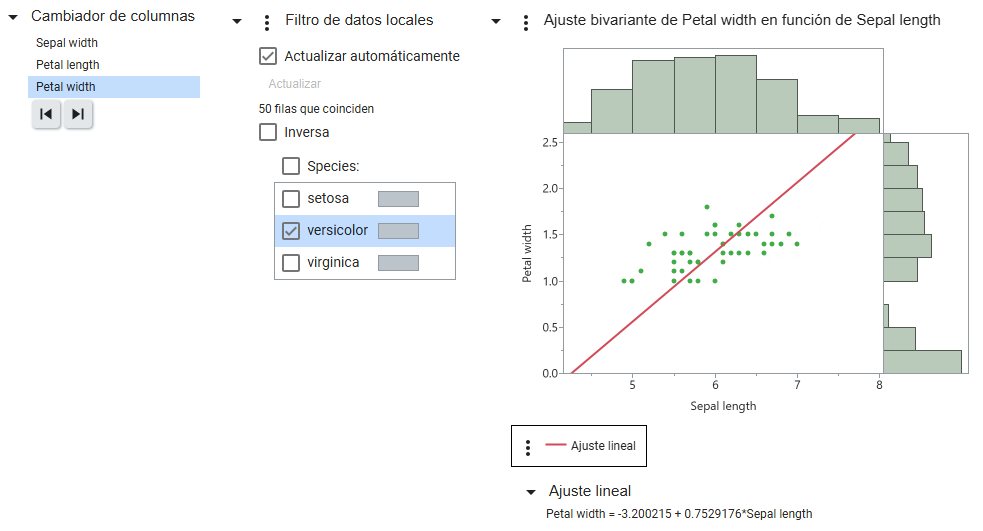Check the setosa checkbox

291,198
